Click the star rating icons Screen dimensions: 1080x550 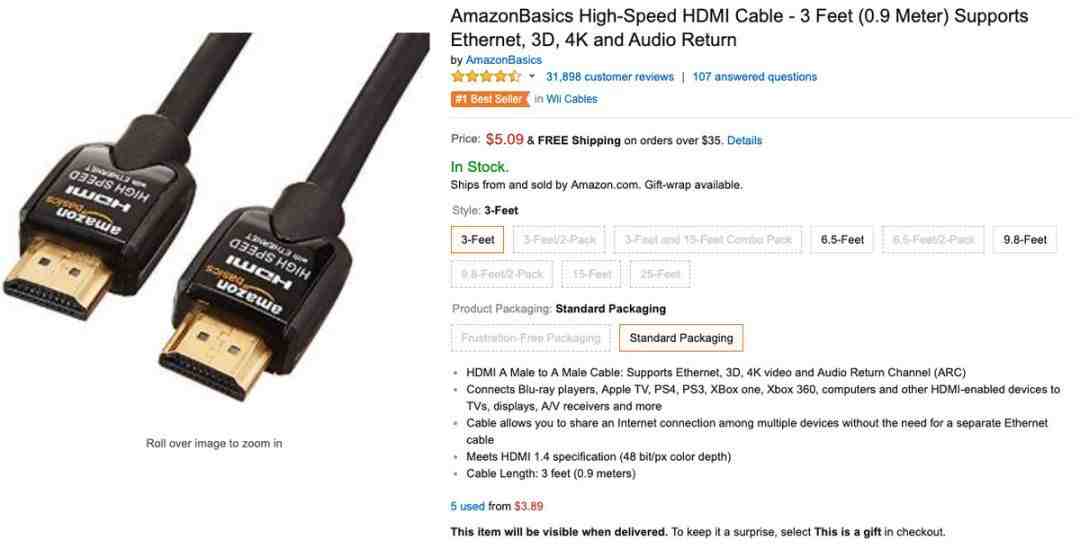click(x=486, y=76)
